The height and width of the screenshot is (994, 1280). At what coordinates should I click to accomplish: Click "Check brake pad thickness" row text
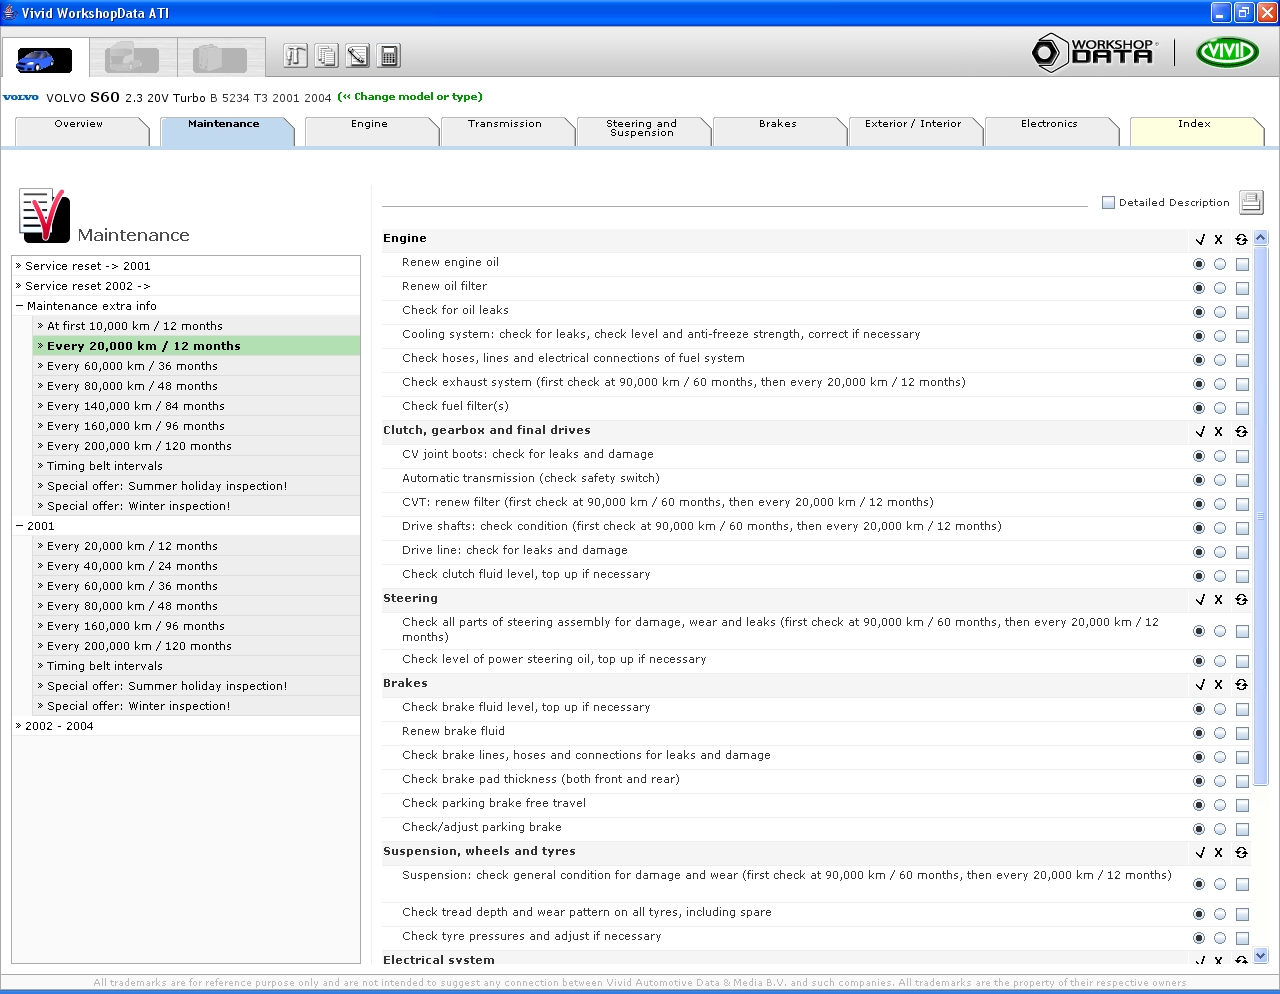(x=541, y=779)
